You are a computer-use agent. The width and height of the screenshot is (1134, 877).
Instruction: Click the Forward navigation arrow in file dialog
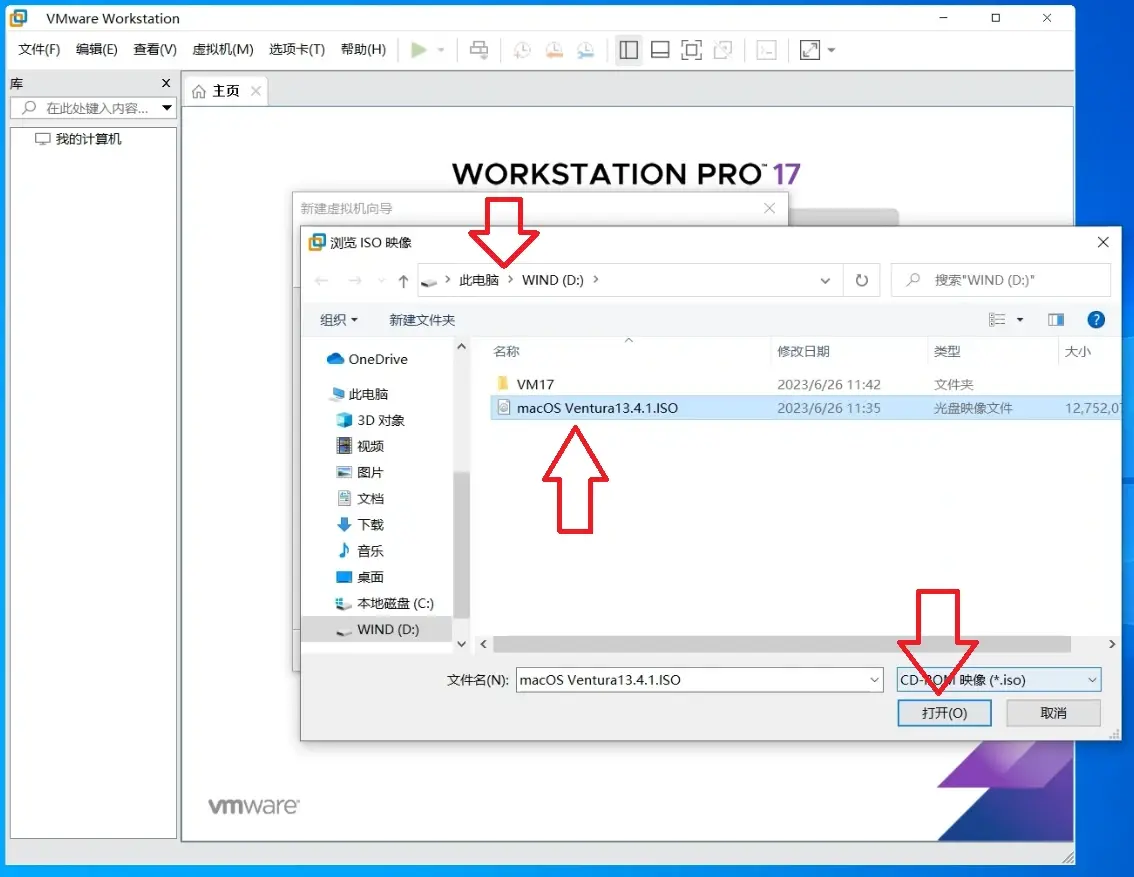click(354, 281)
